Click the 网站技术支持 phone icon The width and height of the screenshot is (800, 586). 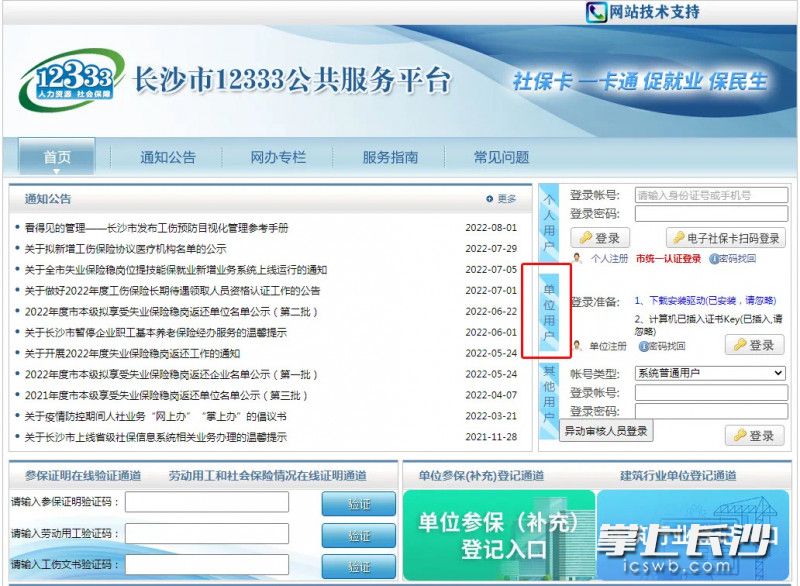597,12
